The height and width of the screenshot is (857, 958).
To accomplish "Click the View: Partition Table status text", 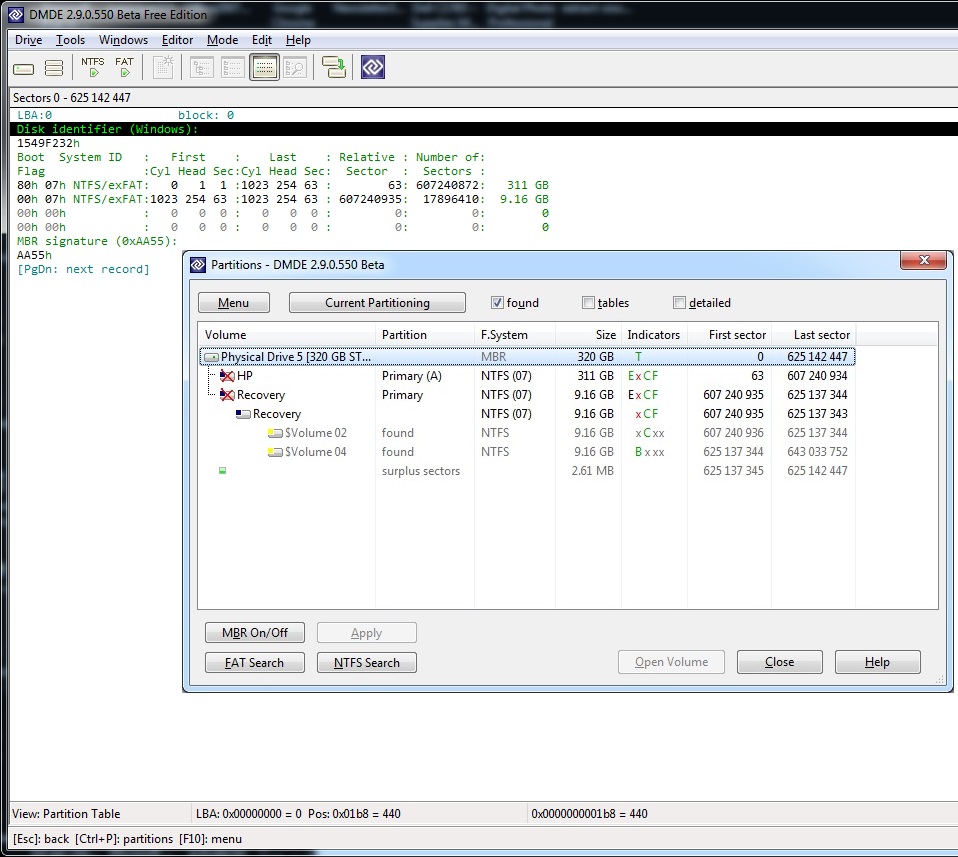I will click(66, 814).
